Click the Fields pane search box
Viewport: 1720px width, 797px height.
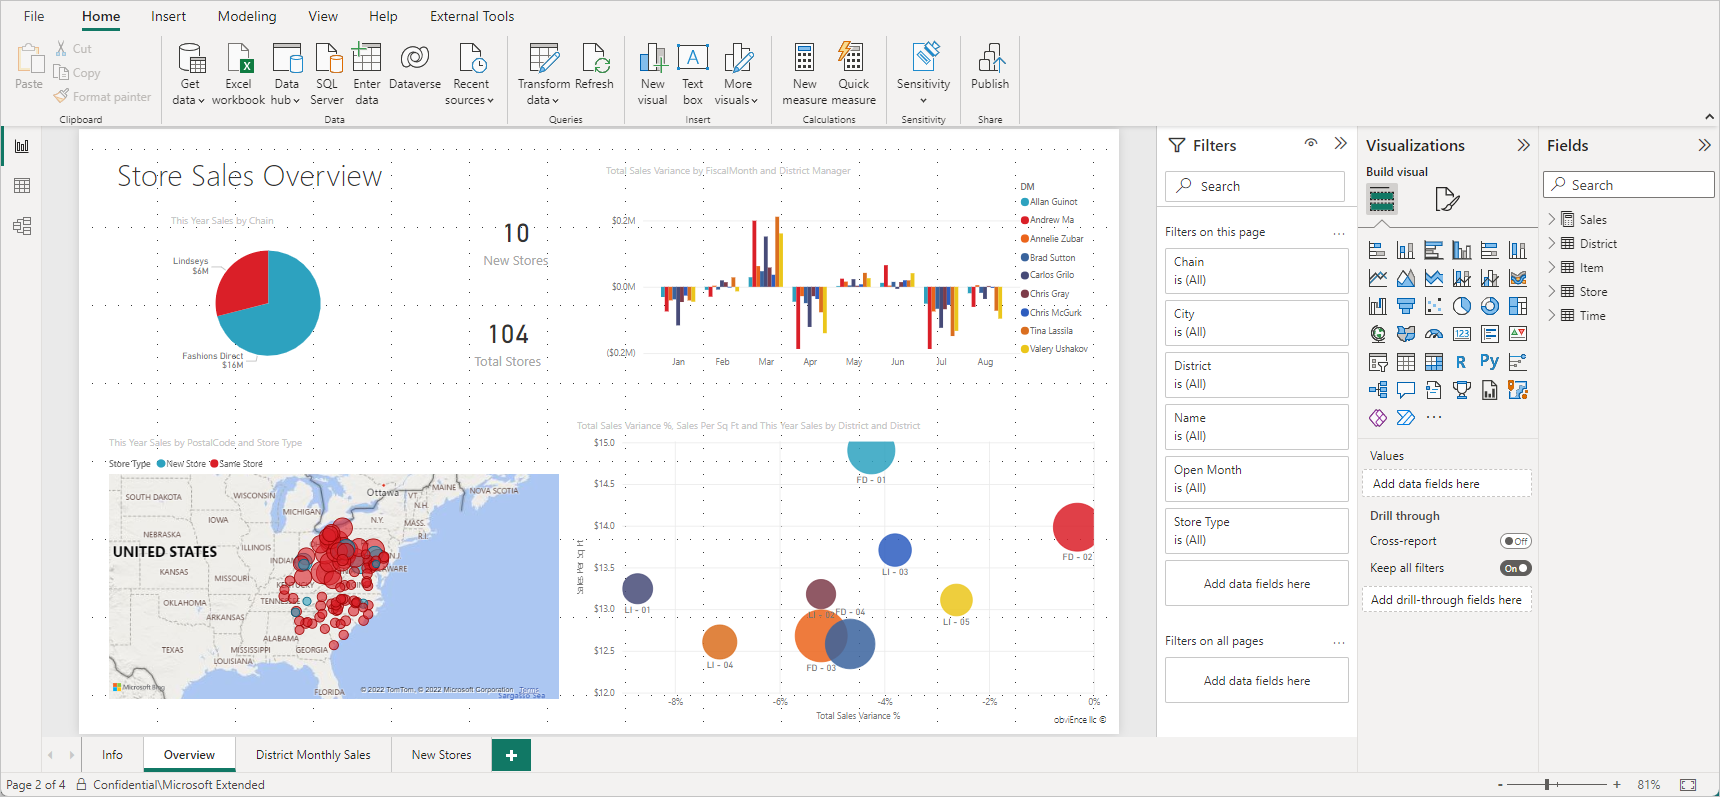[x=1628, y=185]
